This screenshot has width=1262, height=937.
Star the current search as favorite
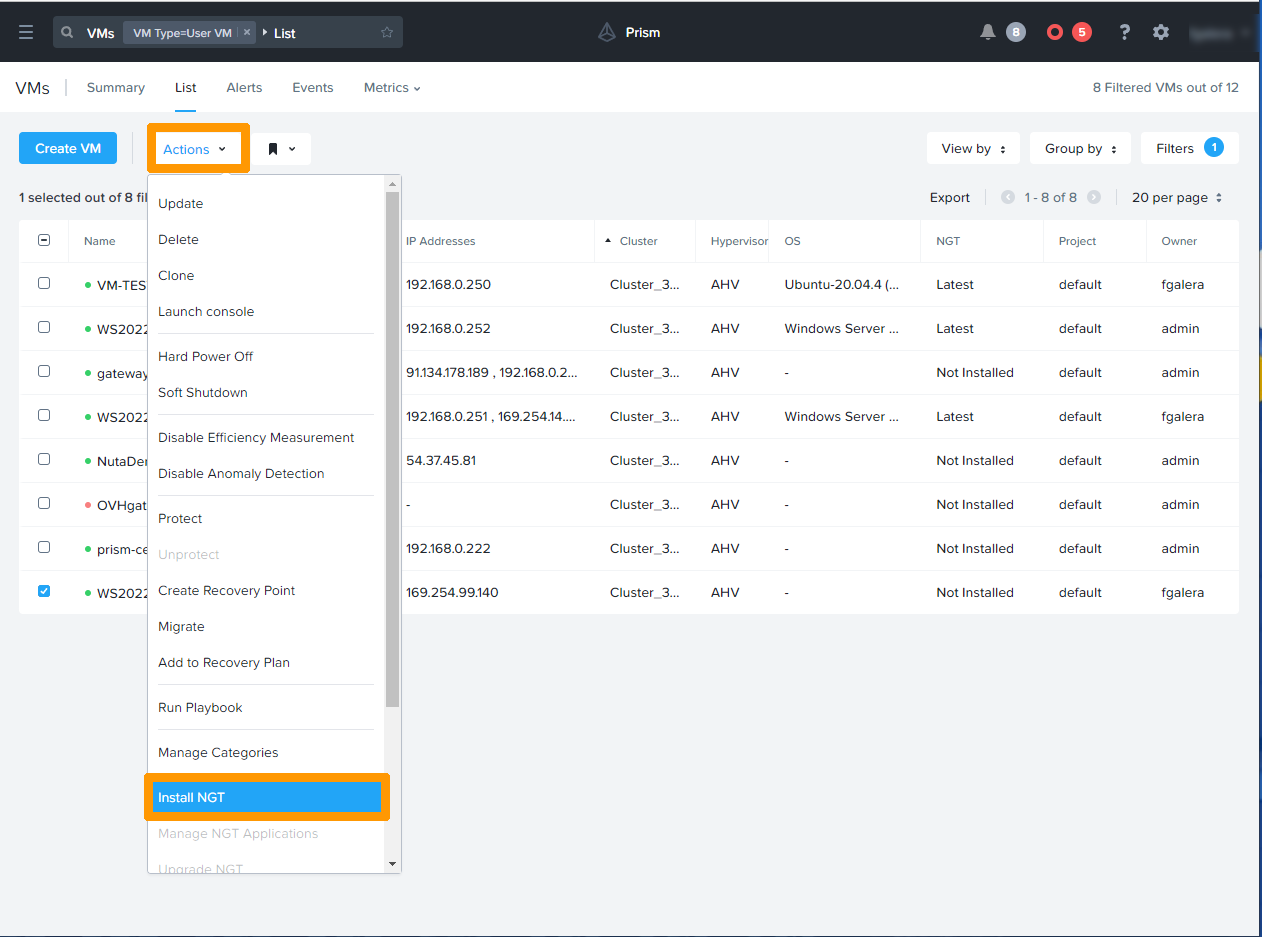click(x=387, y=33)
